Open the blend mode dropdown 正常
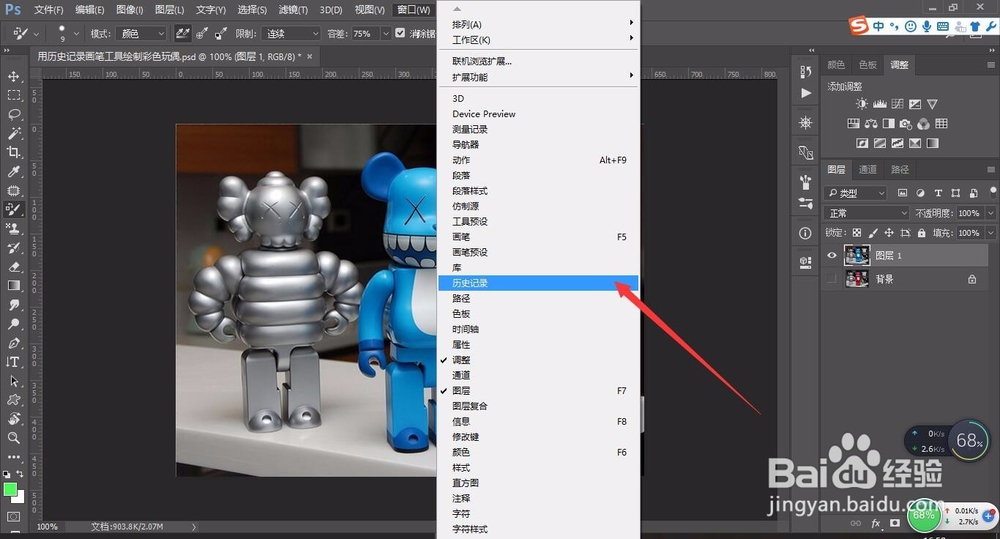The image size is (1000, 539). (x=866, y=213)
